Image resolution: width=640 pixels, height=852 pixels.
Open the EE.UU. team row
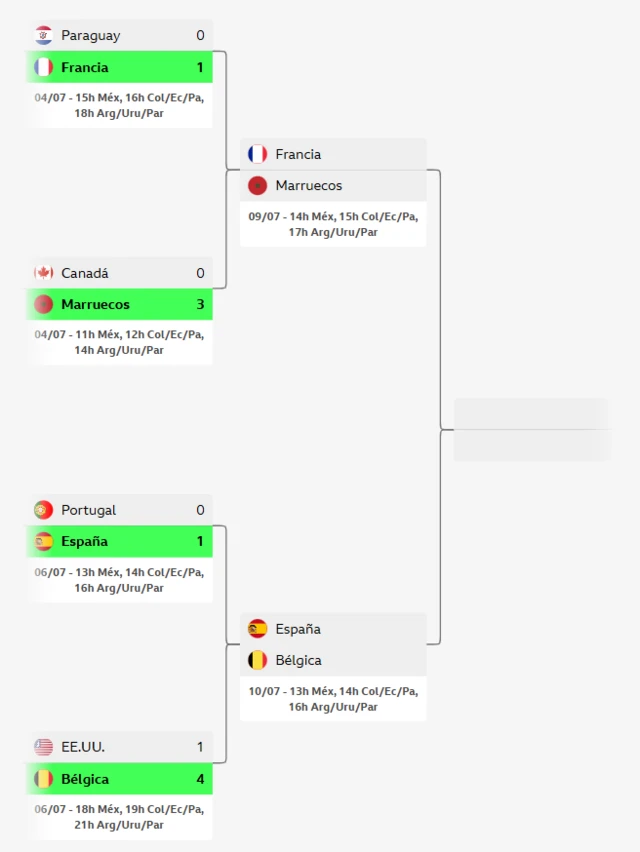tap(120, 747)
